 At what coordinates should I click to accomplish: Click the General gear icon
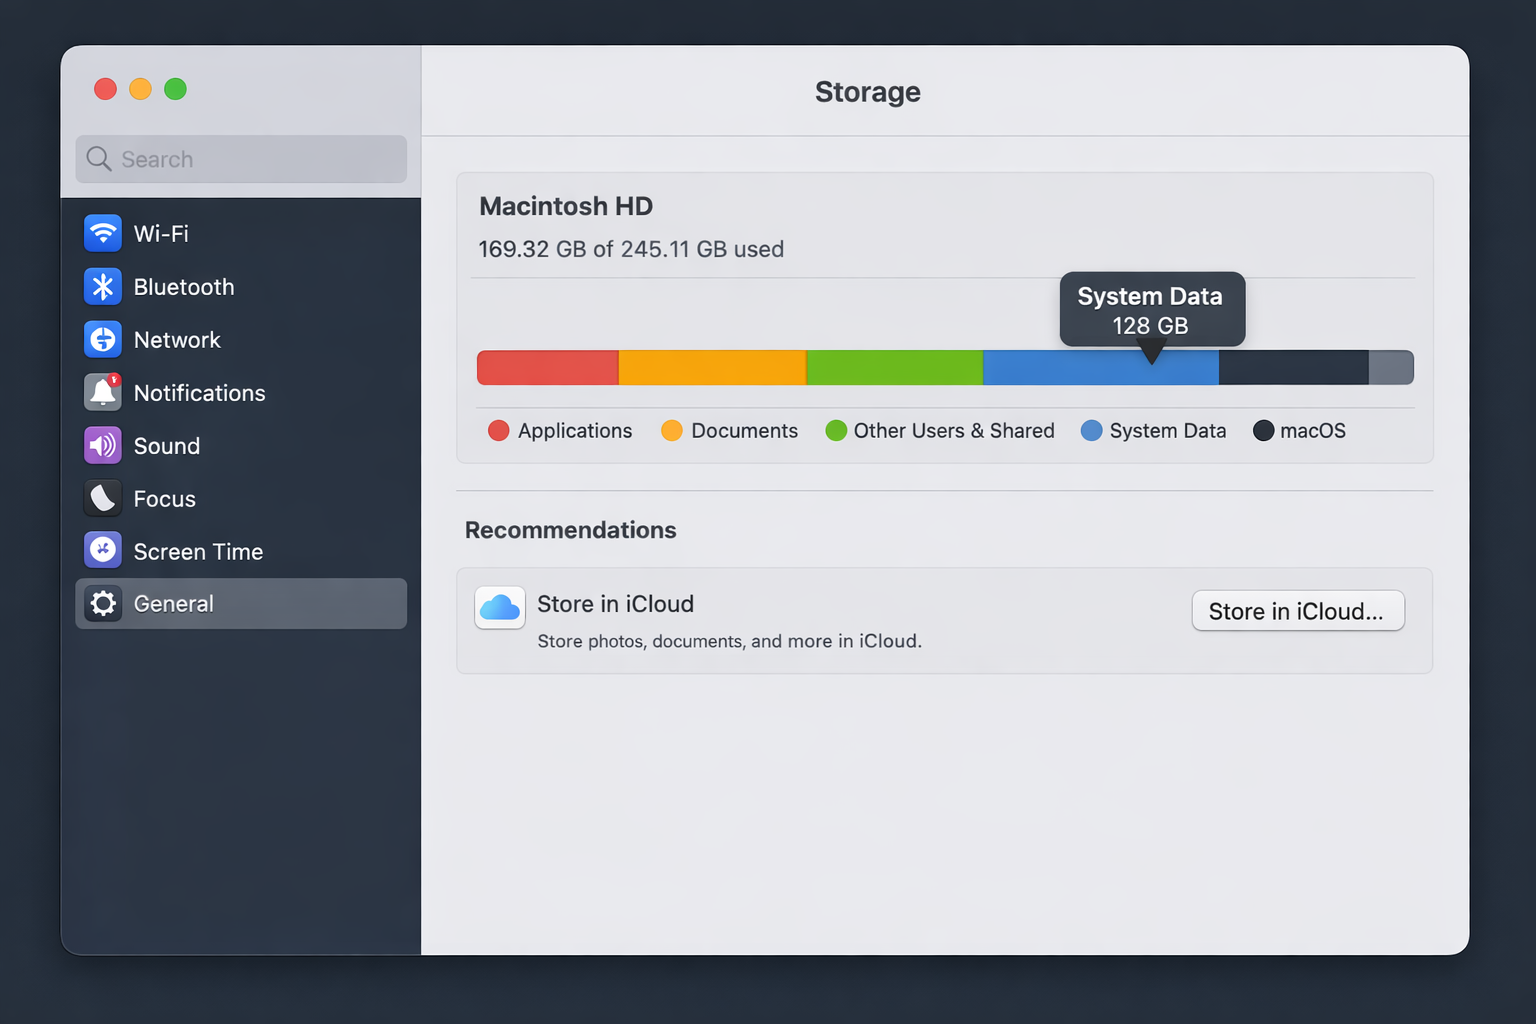[103, 603]
